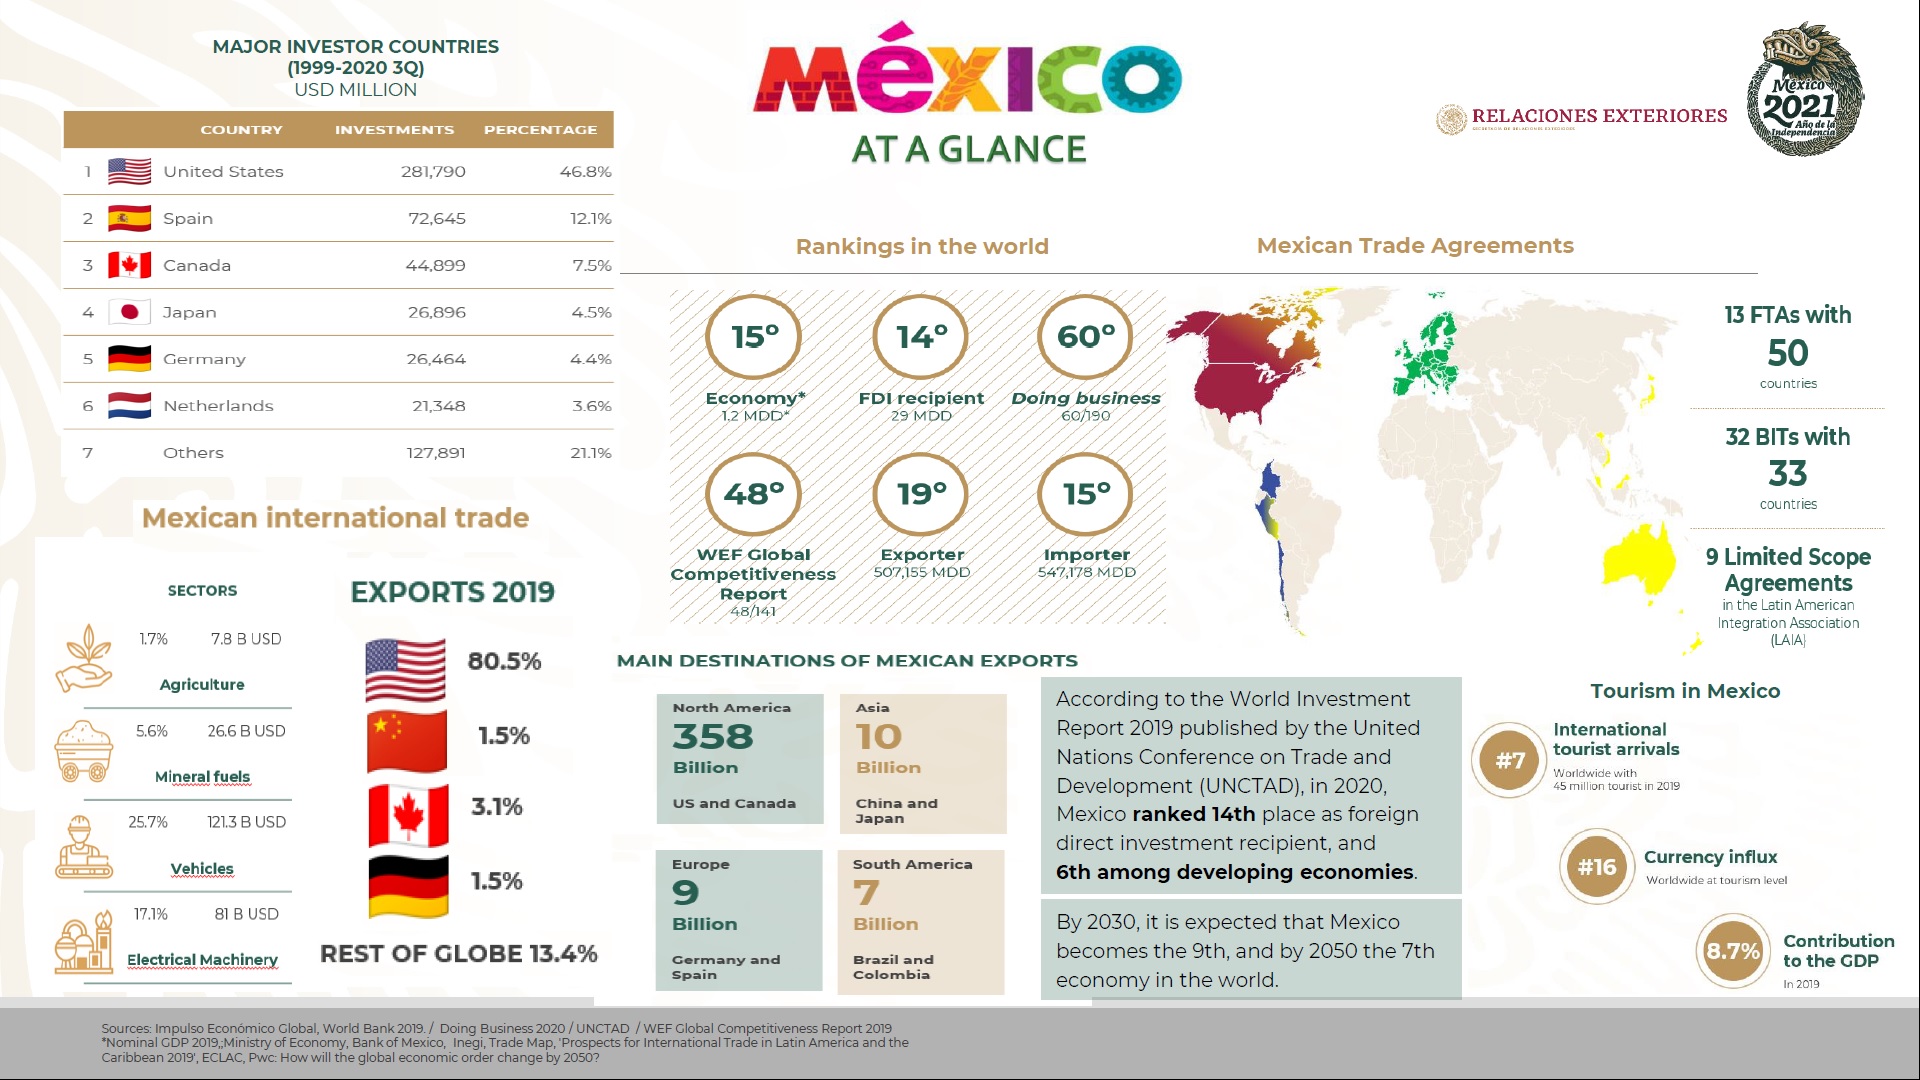1920x1080 pixels.
Task: Click the INVESTMENTS column header
Action: 394,130
